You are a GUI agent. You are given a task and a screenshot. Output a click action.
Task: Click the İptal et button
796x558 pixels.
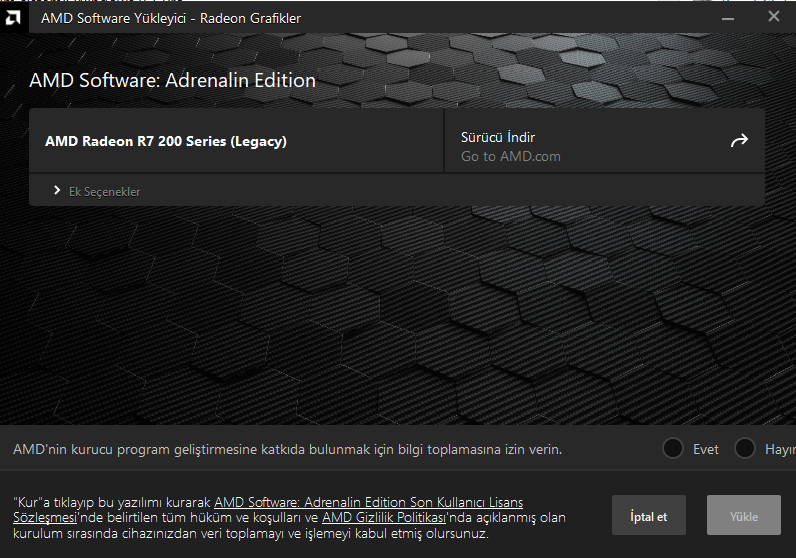pyautogui.click(x=648, y=515)
